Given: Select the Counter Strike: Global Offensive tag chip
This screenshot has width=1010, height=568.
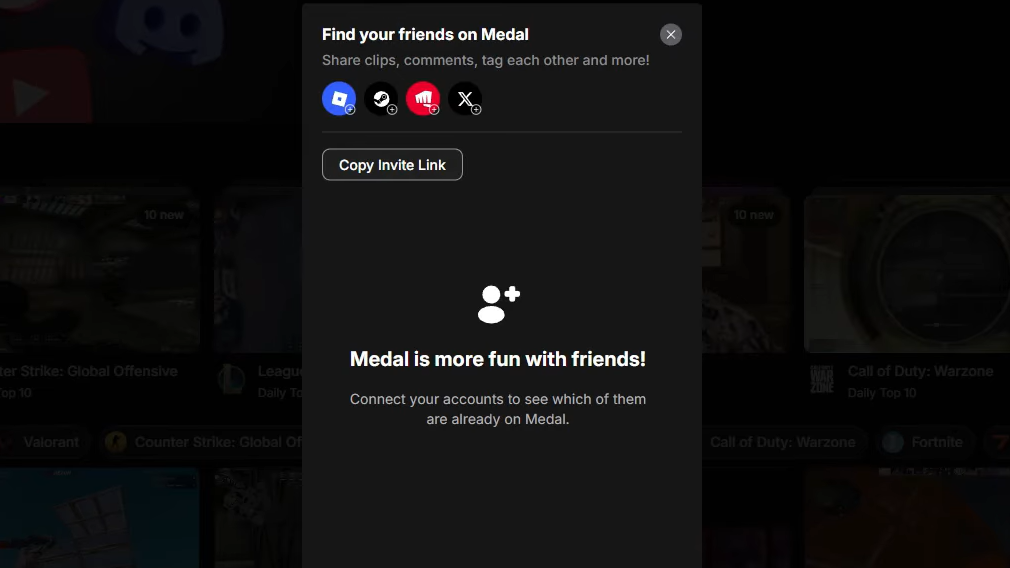Looking at the screenshot, I should [204, 442].
